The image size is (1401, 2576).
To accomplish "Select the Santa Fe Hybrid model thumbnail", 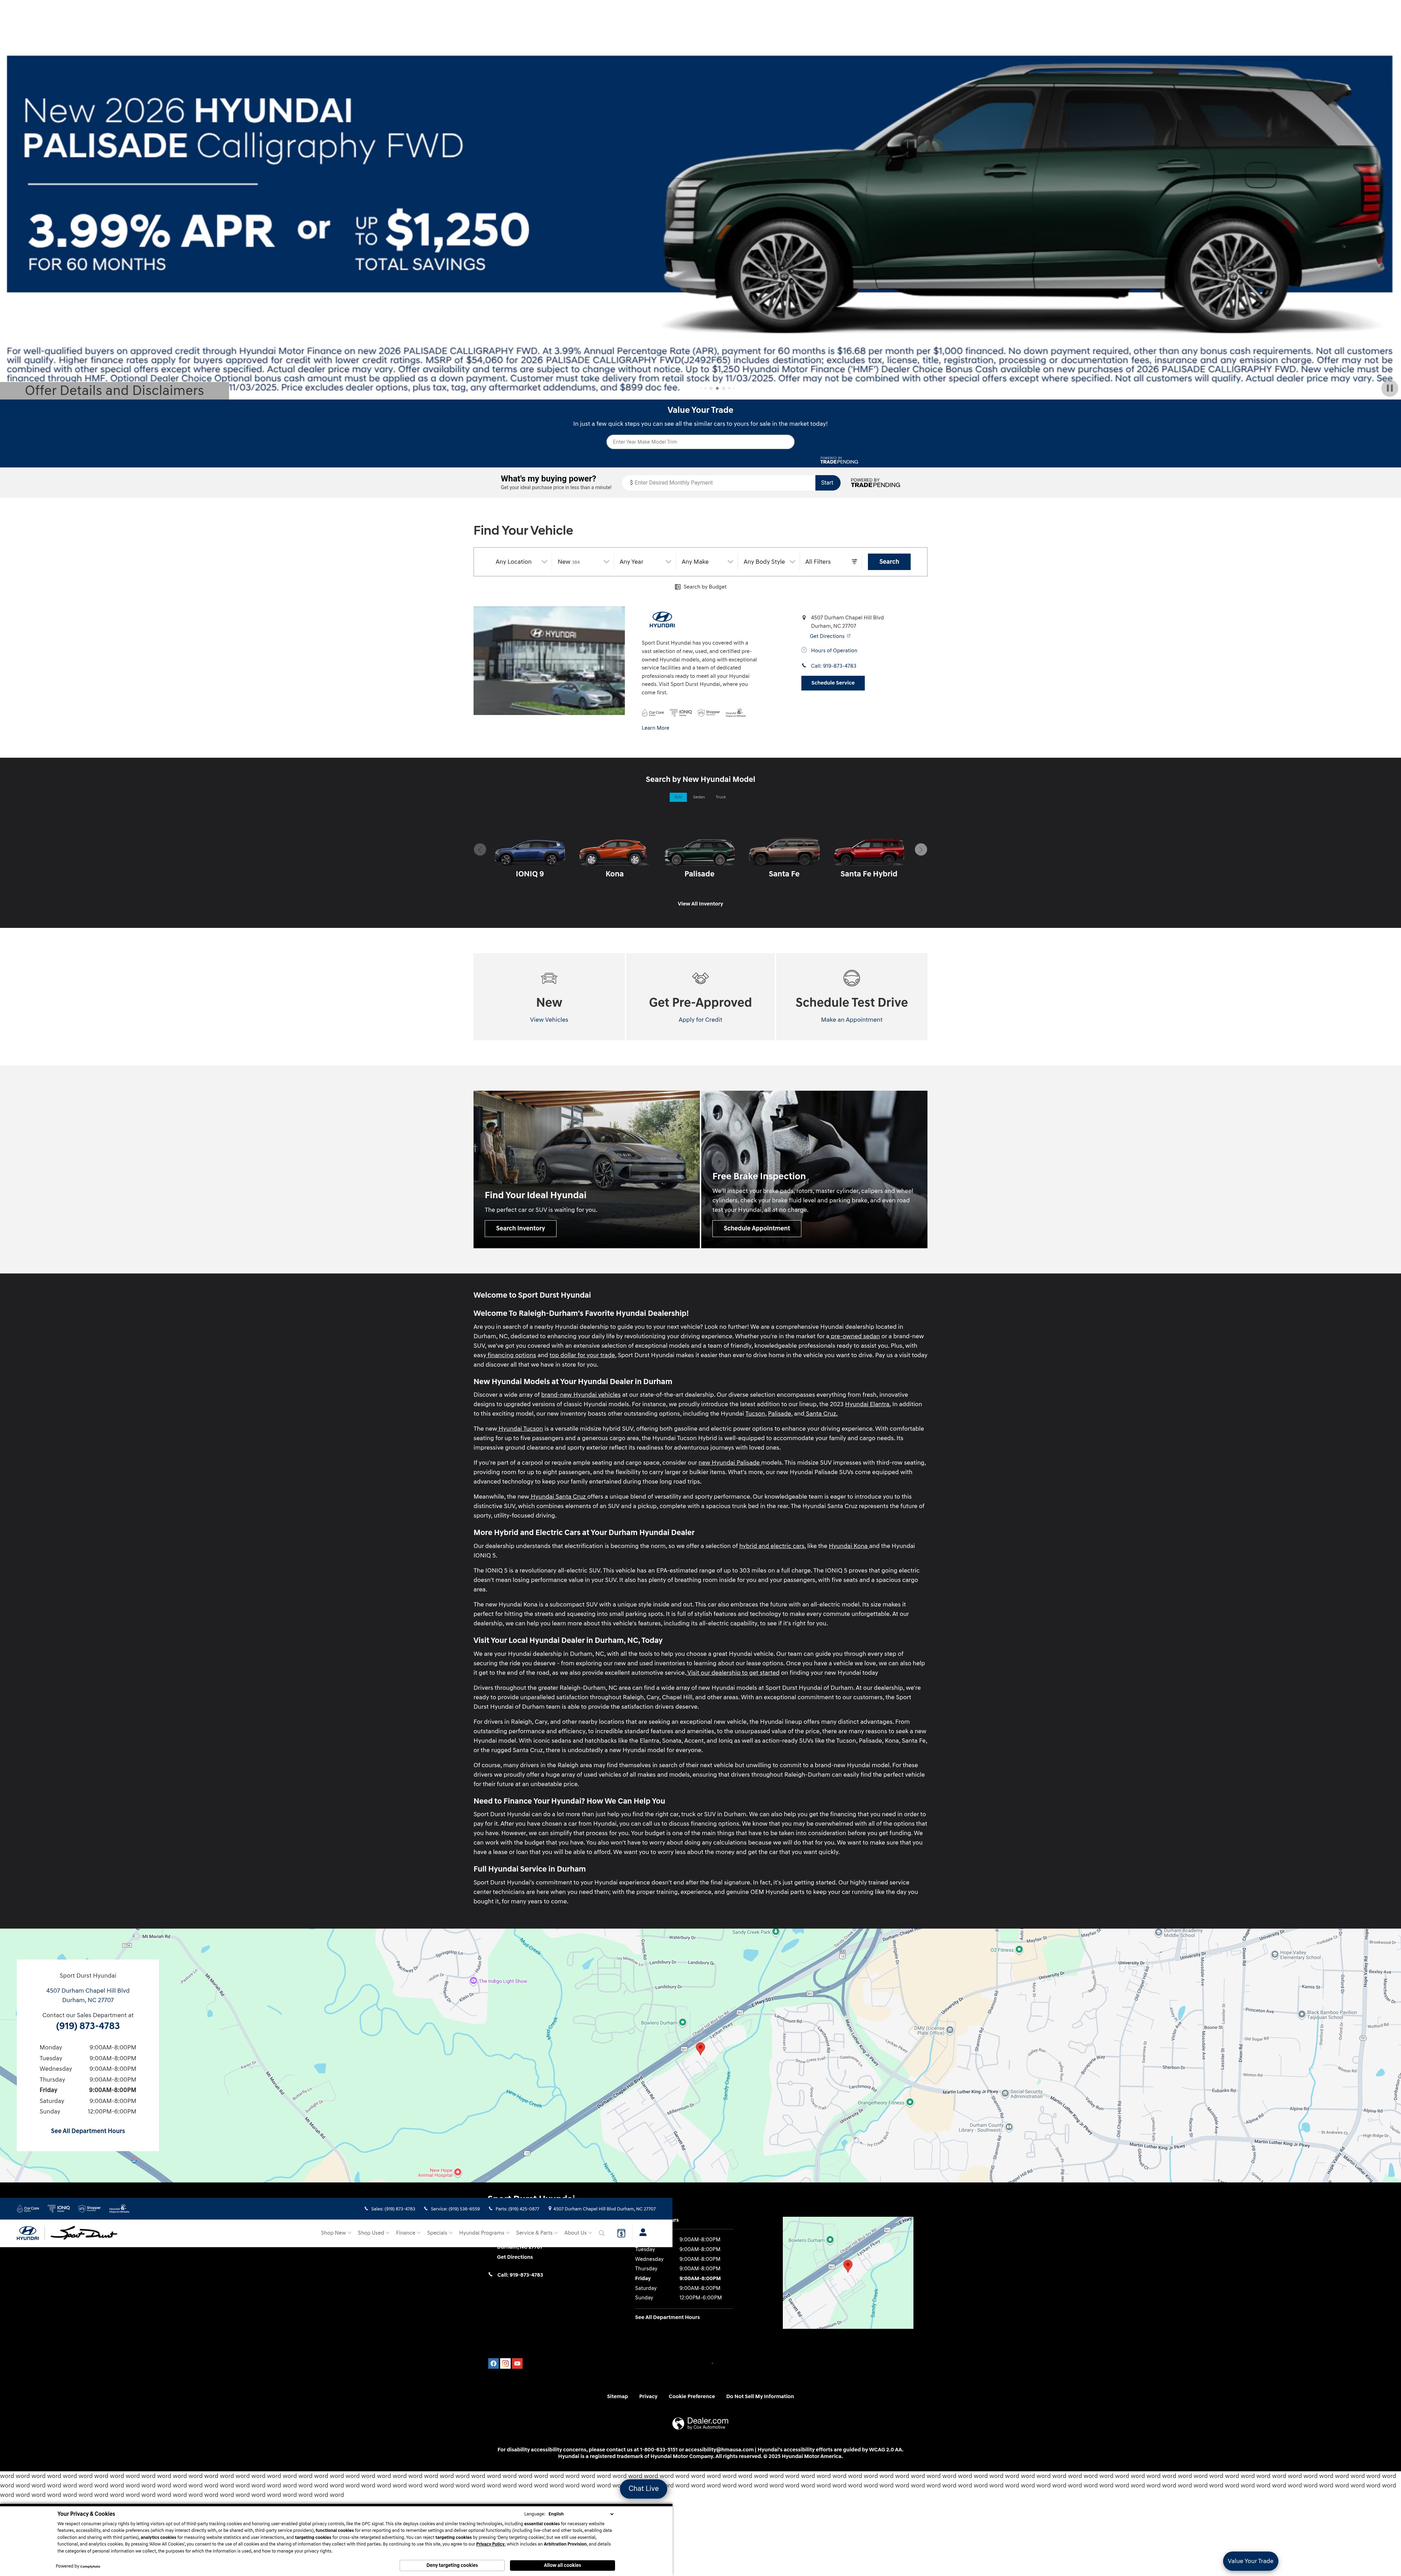I will 869,853.
